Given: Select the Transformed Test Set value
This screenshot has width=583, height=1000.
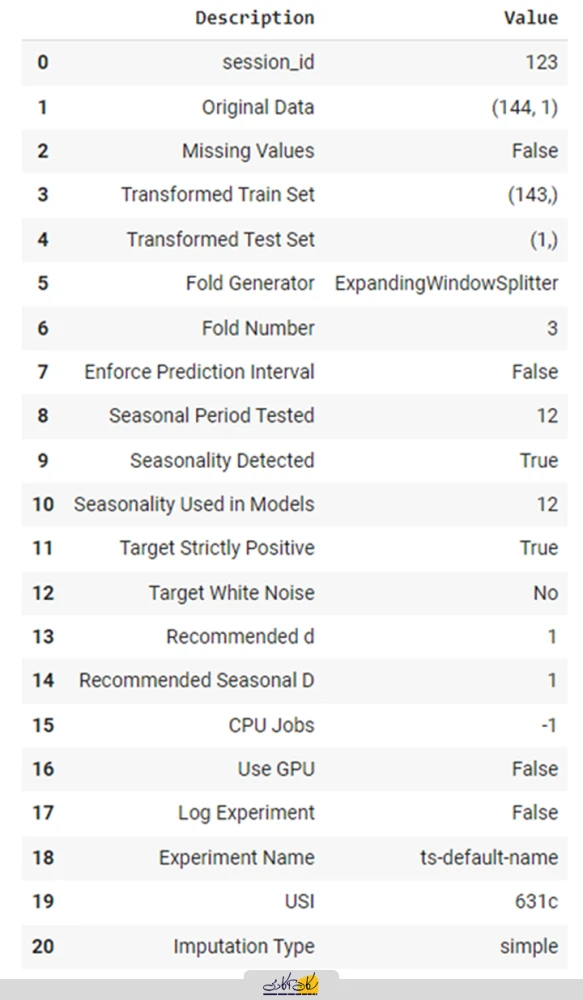Looking at the screenshot, I should coord(544,239).
